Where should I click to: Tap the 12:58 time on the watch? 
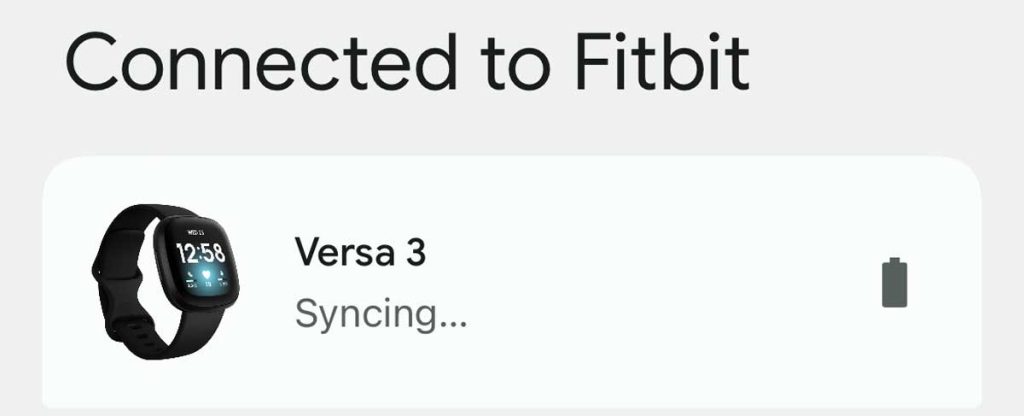pos(200,251)
